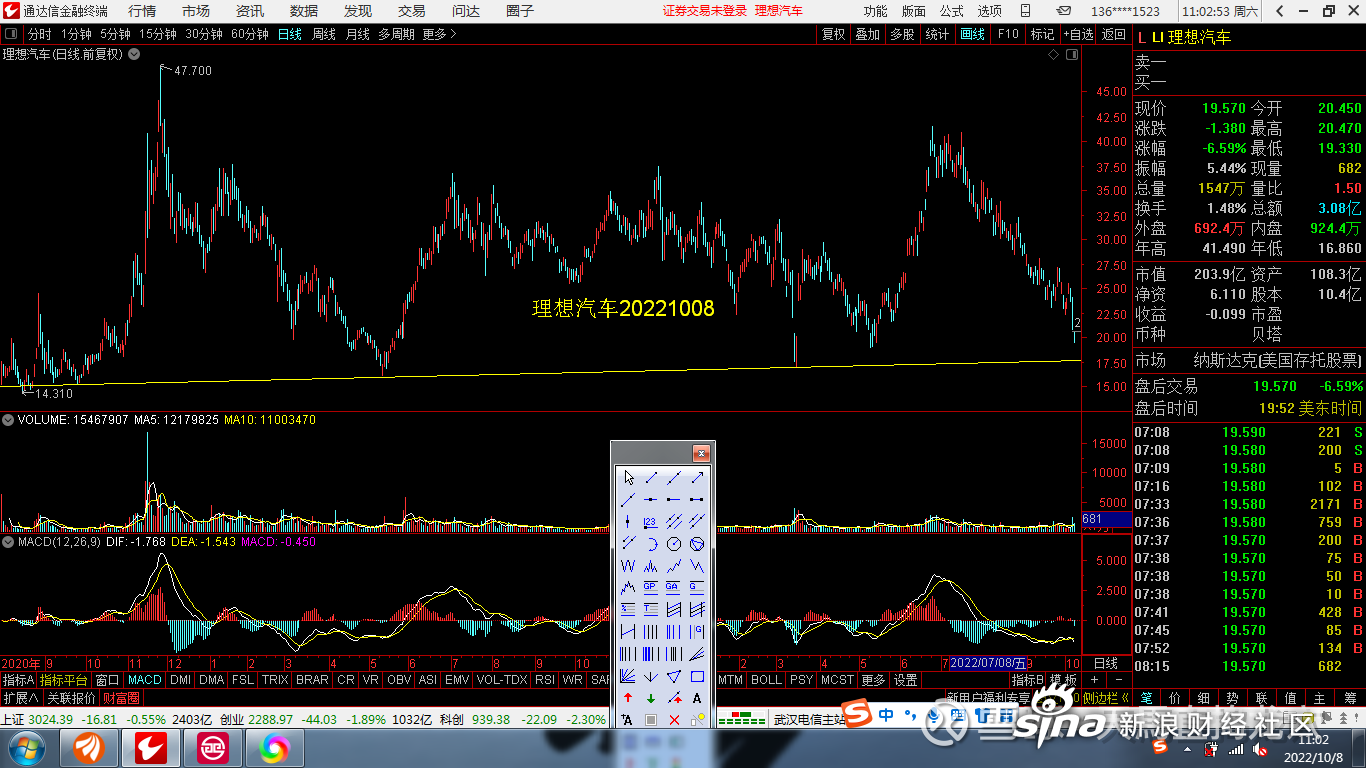Open the red bird app on taskbar
Screen dimensions: 1366x768
(x=153, y=747)
